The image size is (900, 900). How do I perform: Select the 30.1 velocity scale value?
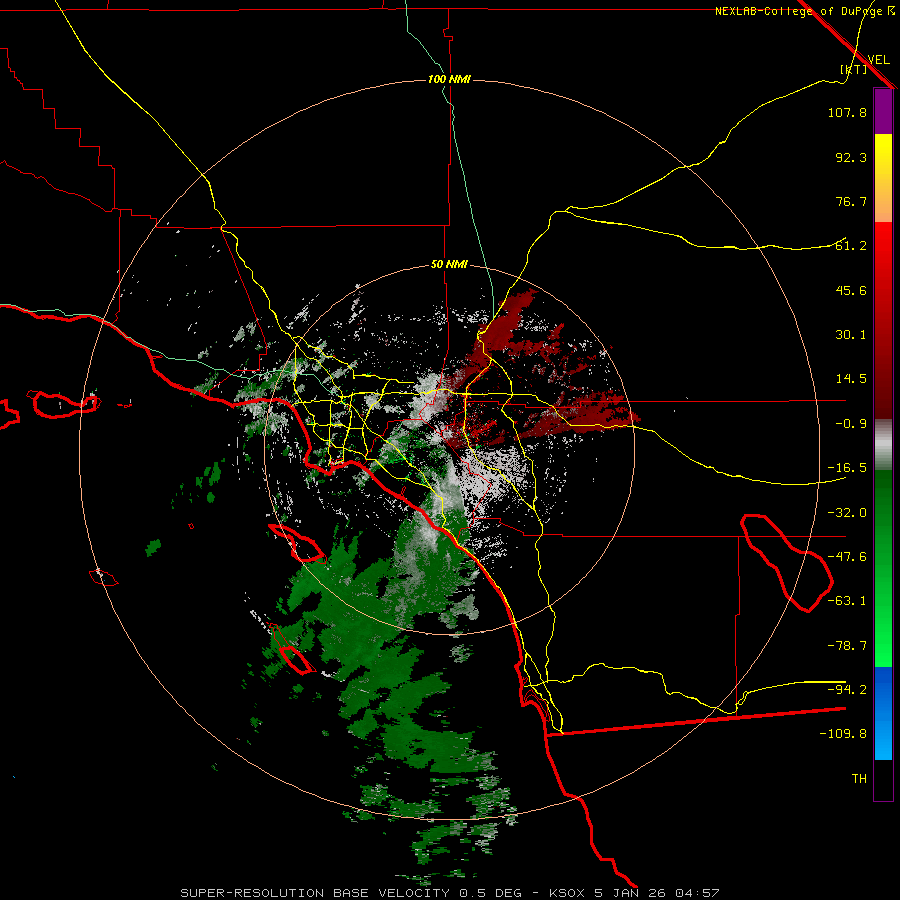coord(851,335)
